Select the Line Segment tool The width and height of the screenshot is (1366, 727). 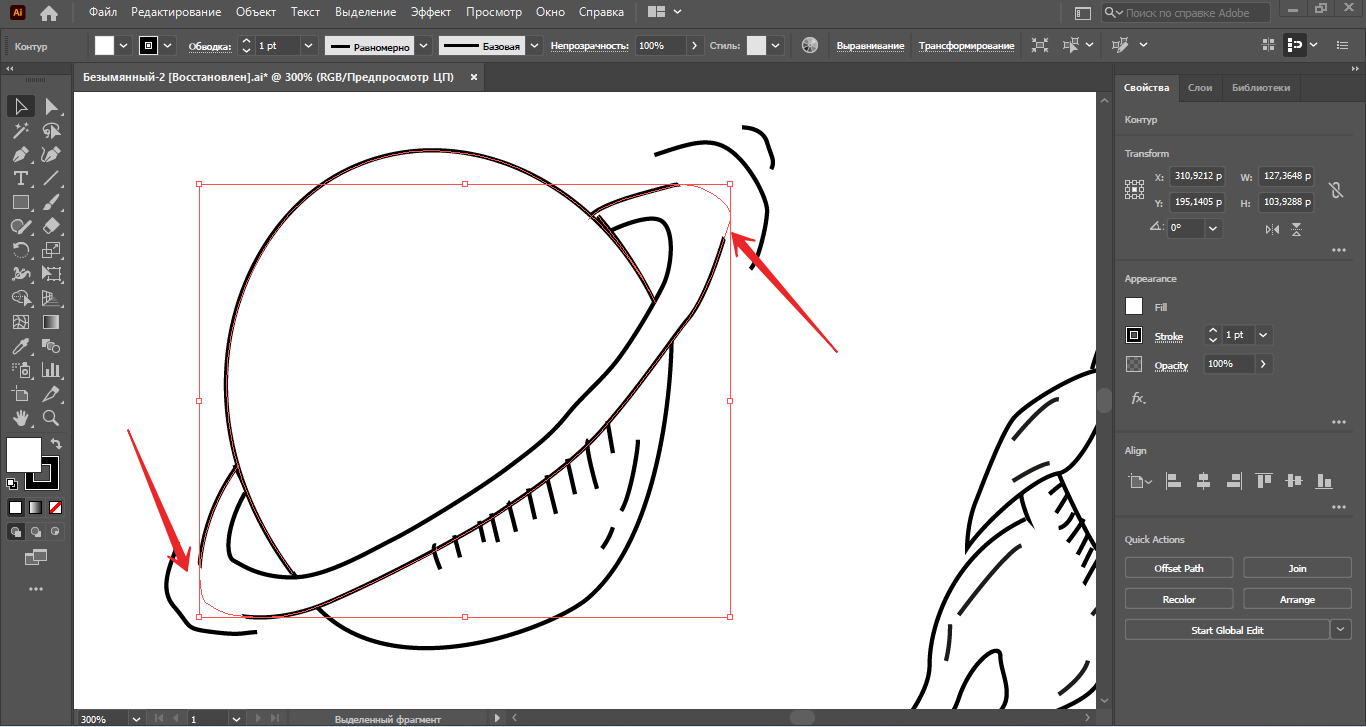[x=51, y=178]
